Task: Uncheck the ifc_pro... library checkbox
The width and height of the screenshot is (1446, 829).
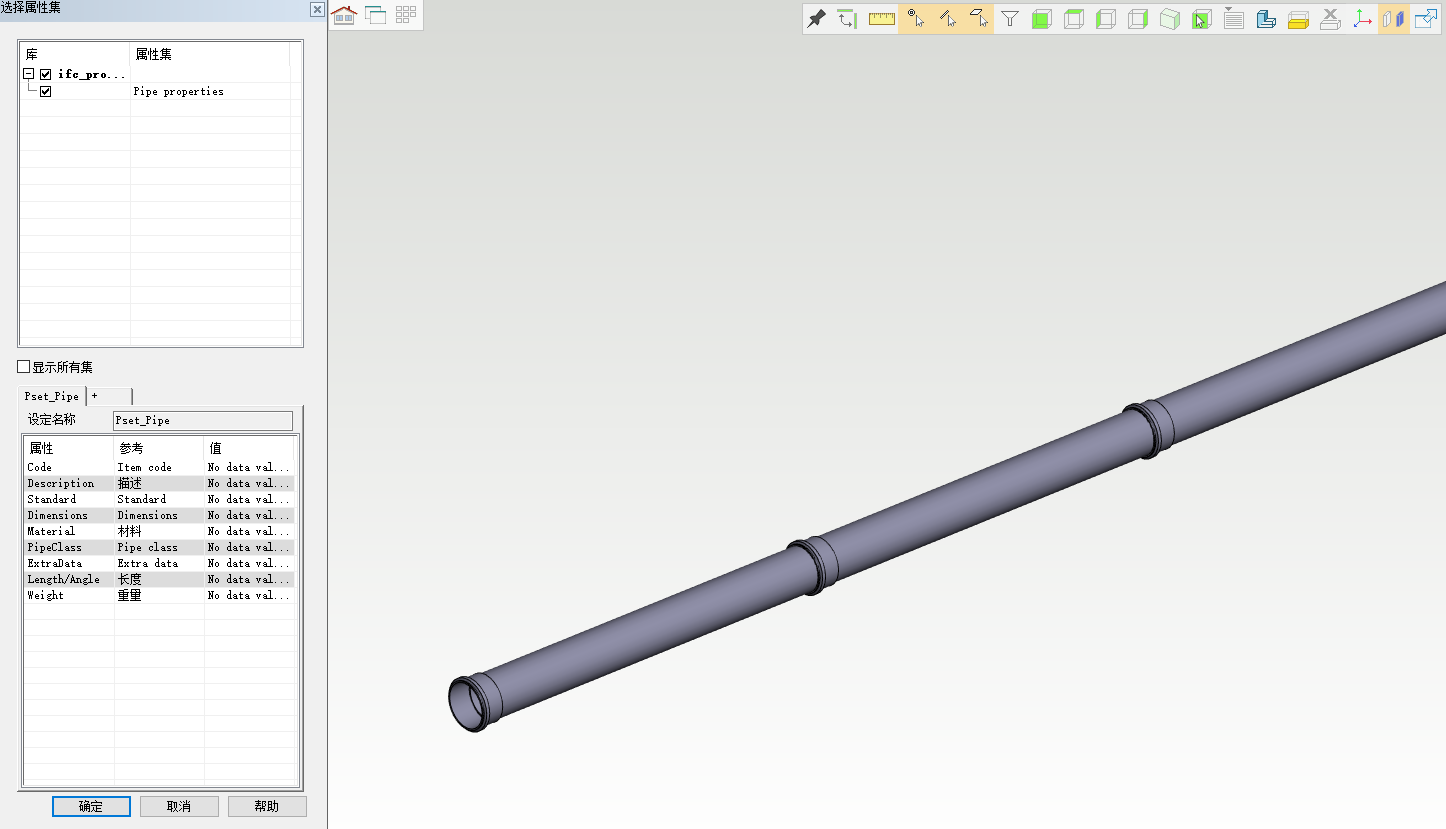Action: pyautogui.click(x=46, y=74)
